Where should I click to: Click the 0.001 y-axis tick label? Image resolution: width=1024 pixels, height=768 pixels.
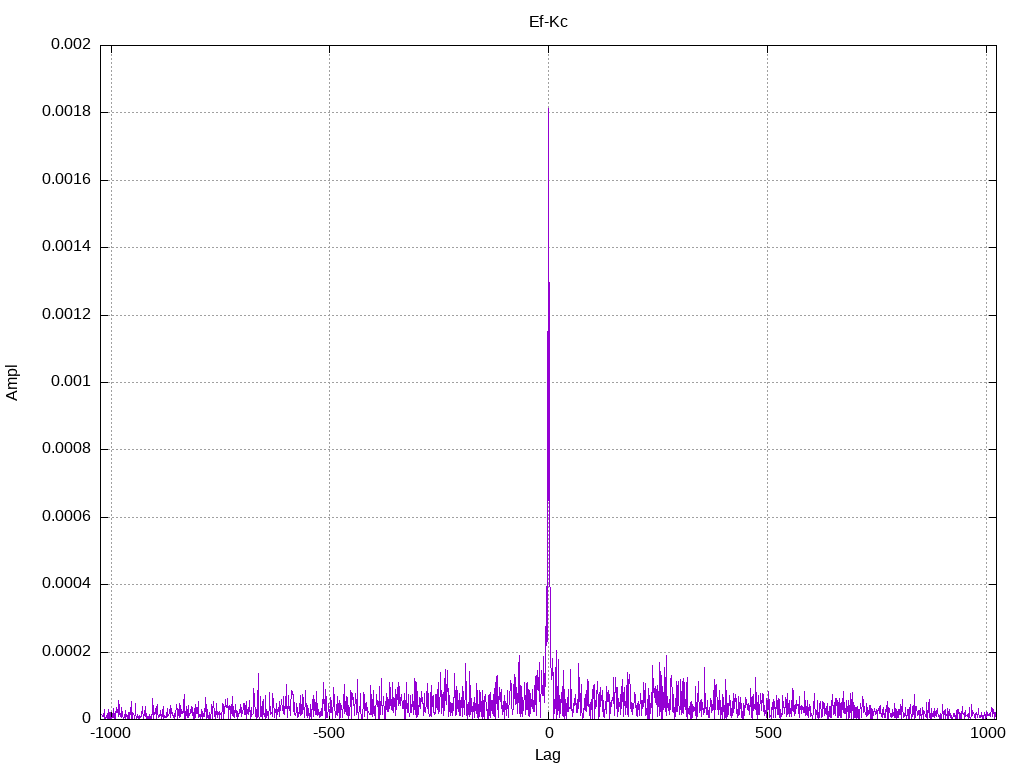70,382
